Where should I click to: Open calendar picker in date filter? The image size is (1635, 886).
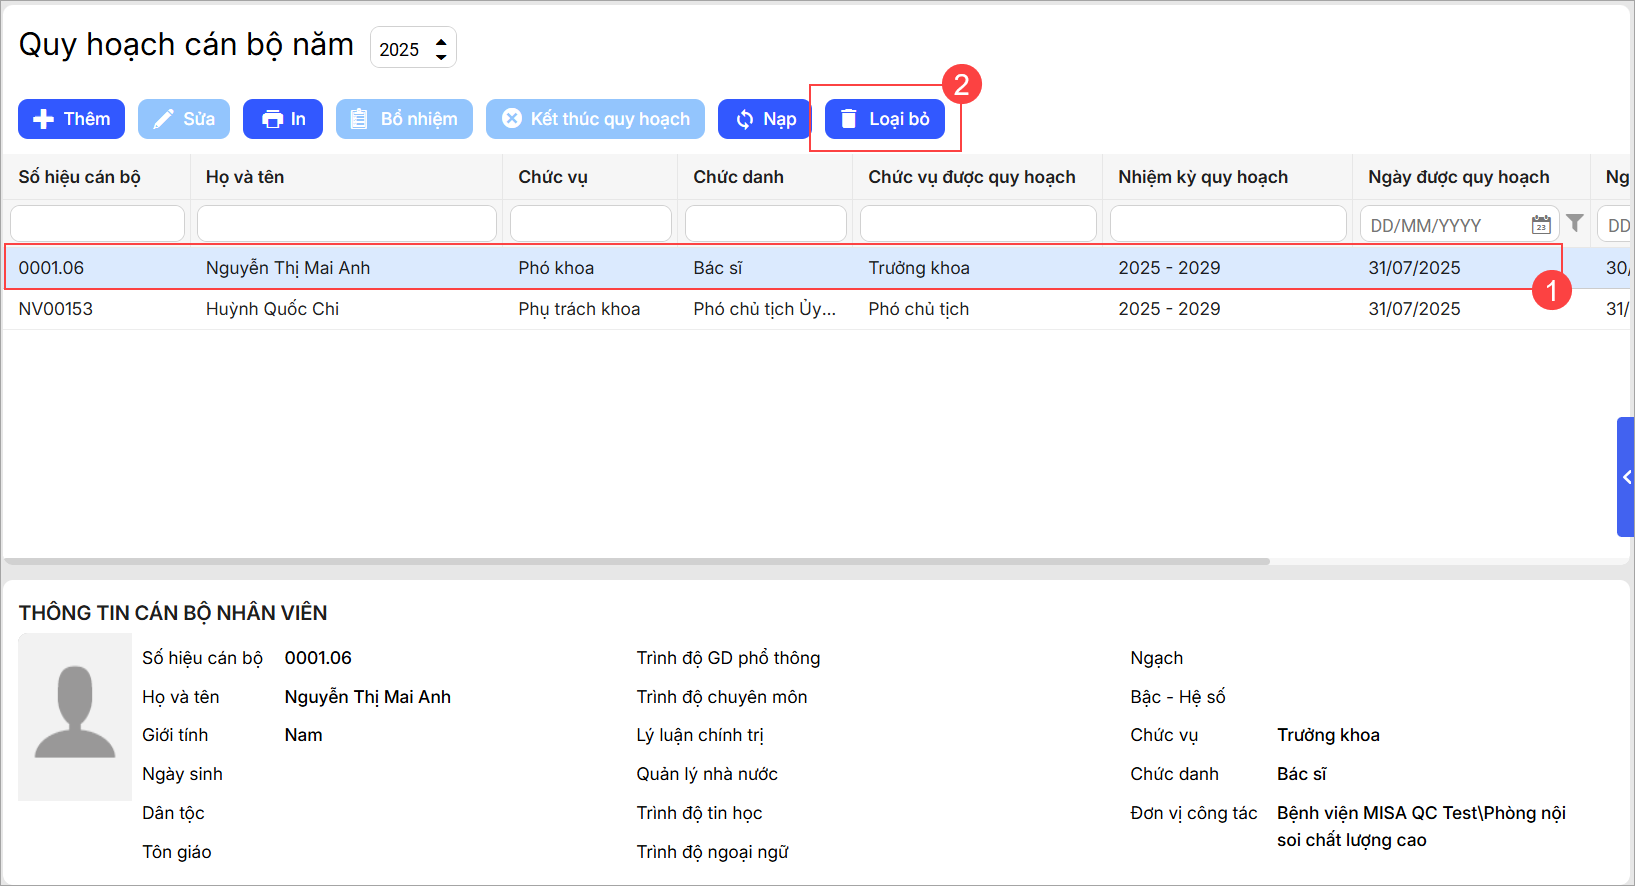[x=1541, y=225]
